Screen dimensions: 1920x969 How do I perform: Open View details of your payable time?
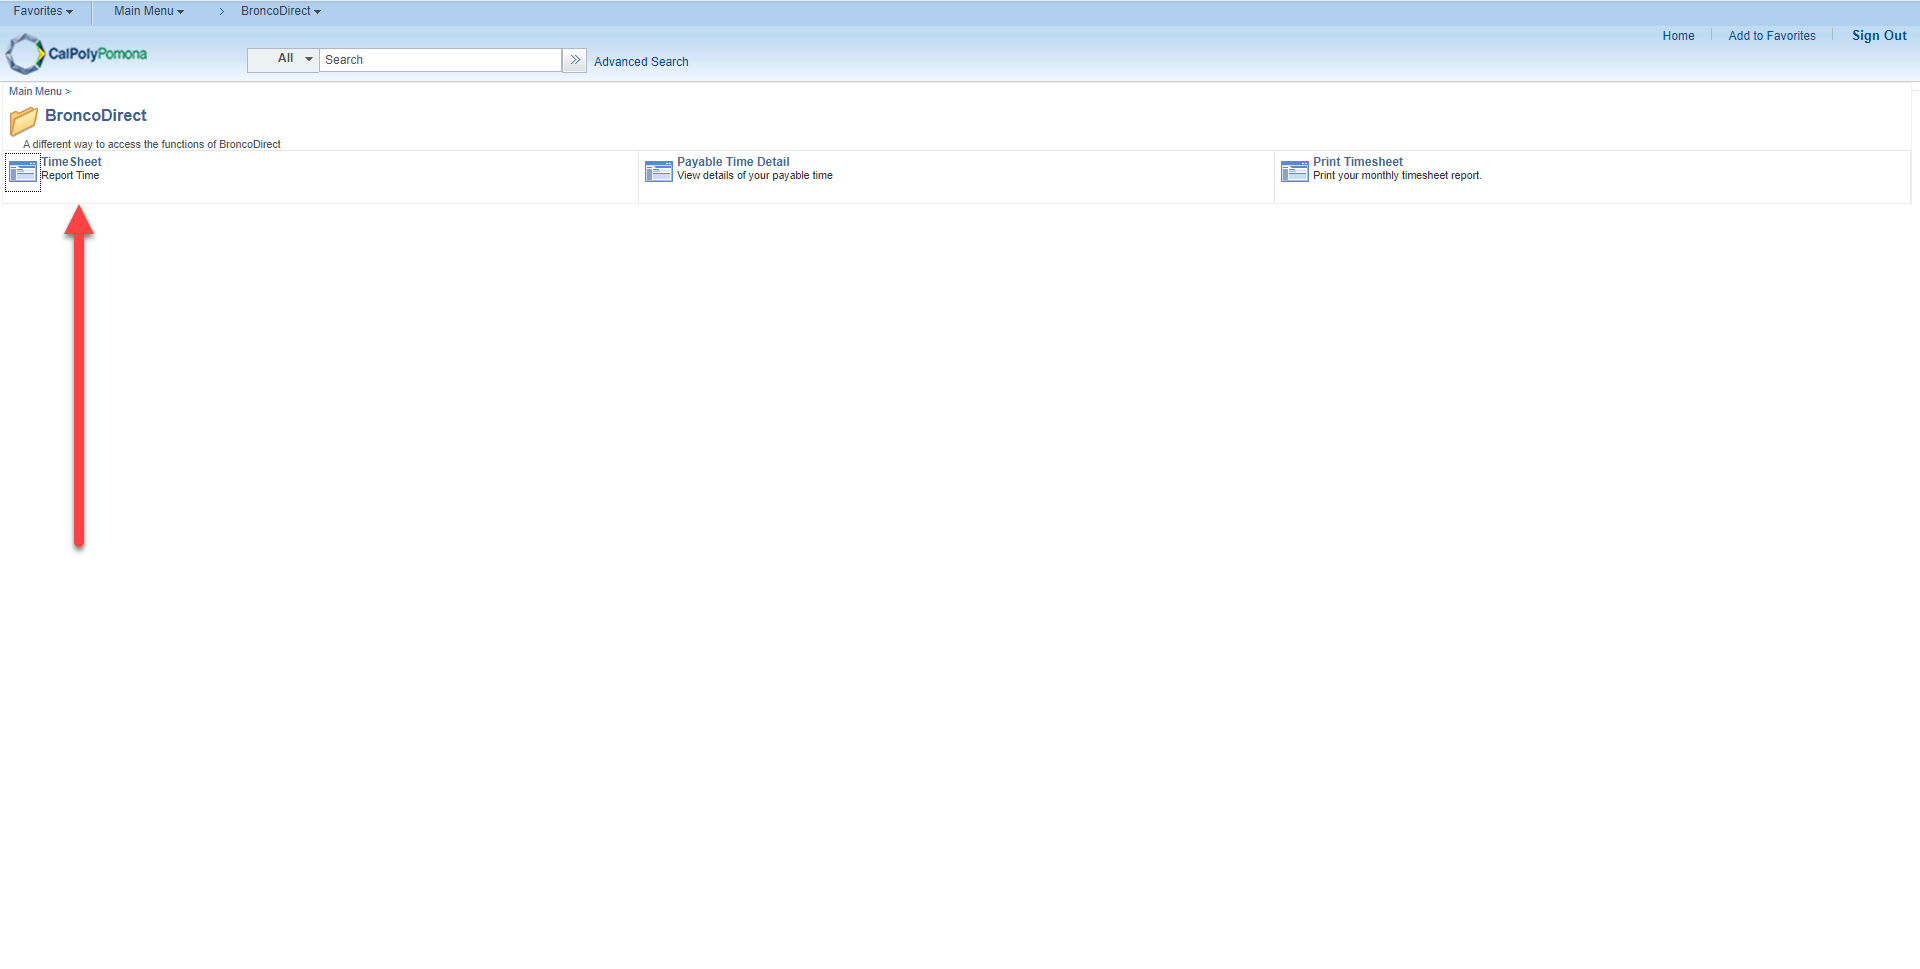753,175
